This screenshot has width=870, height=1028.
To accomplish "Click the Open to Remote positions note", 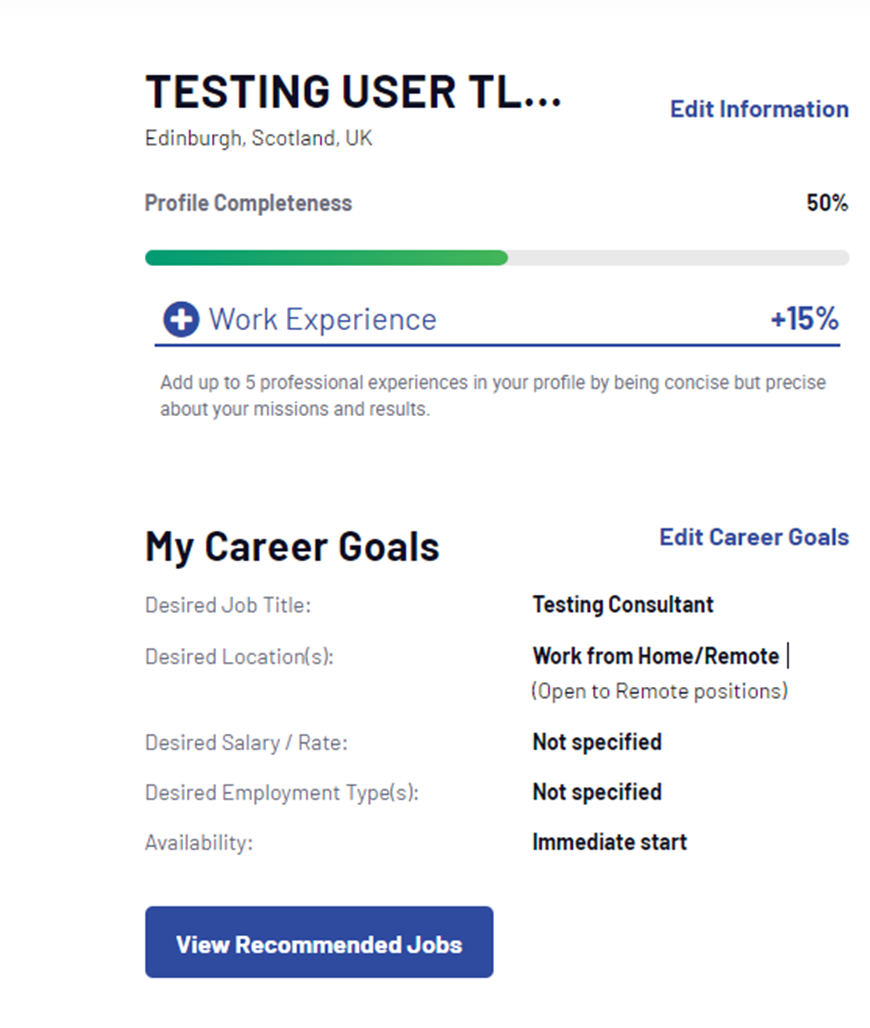I will point(659,691).
